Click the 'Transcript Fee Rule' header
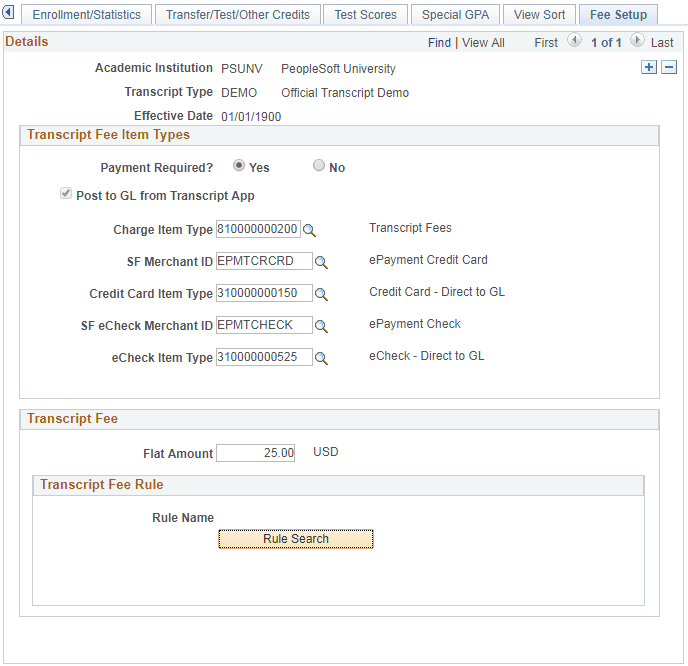 [102, 484]
